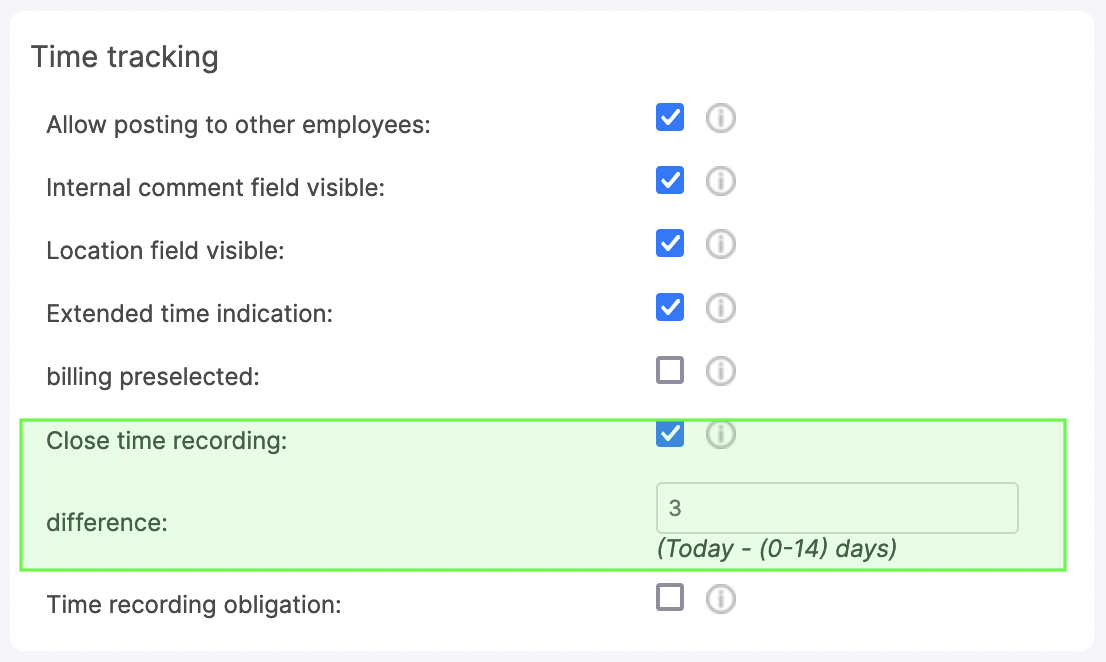Enable the Time recording obligation checkbox
Viewport: 1106px width, 662px height.
pyautogui.click(x=669, y=597)
